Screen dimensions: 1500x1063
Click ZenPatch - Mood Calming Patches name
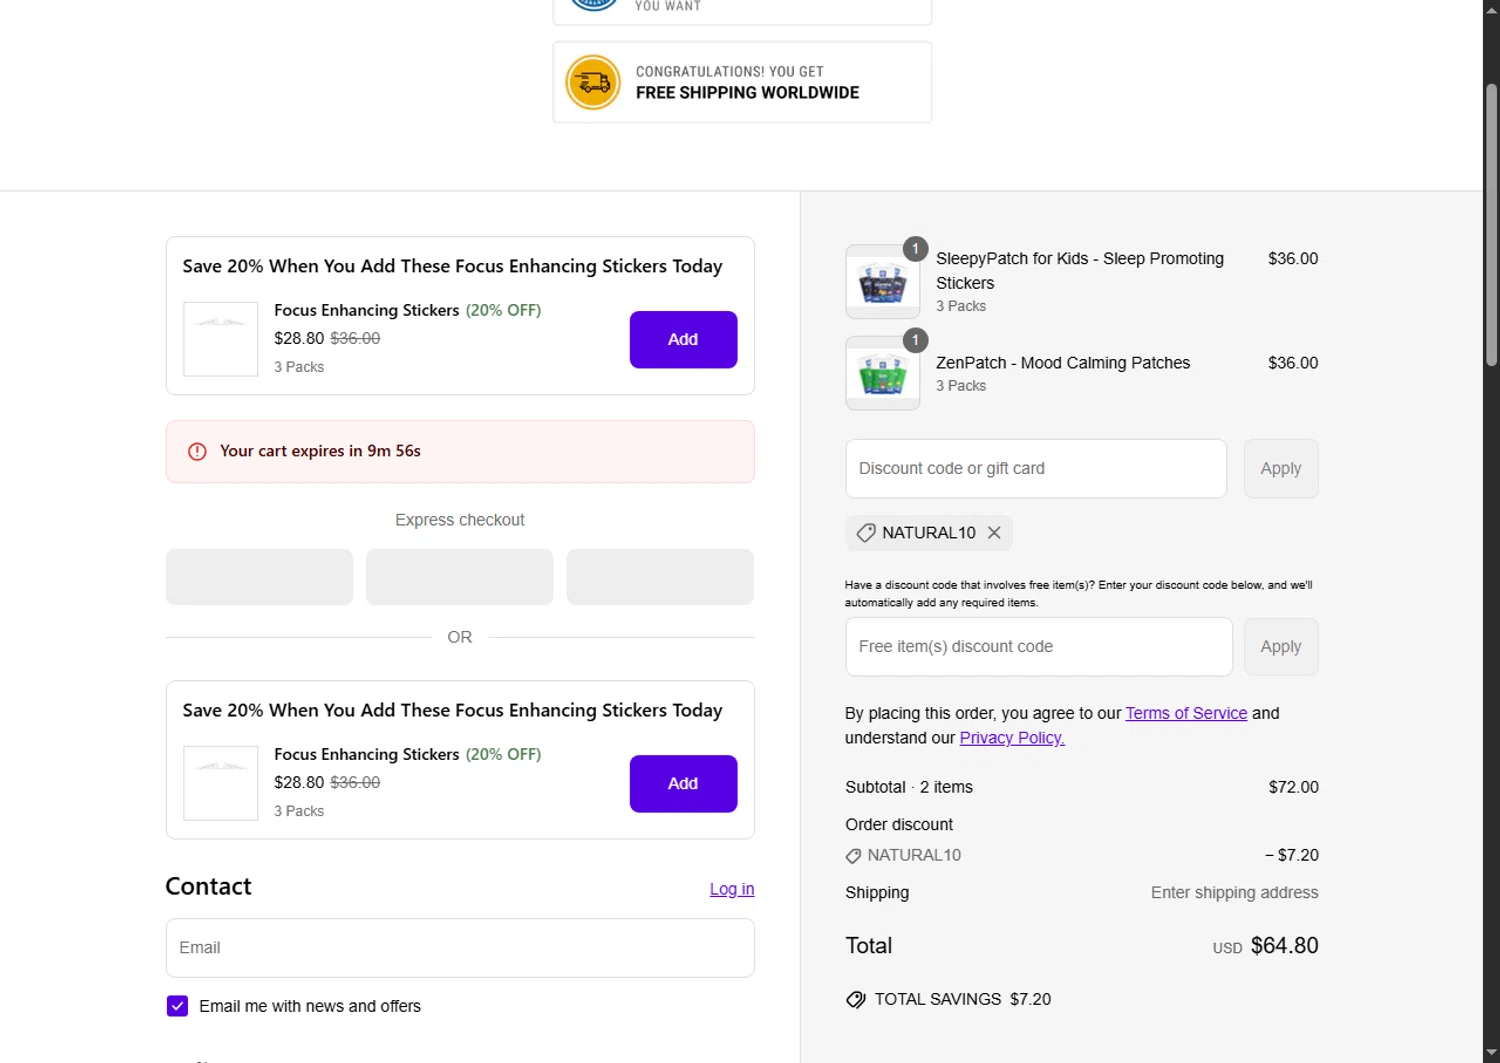1063,363
